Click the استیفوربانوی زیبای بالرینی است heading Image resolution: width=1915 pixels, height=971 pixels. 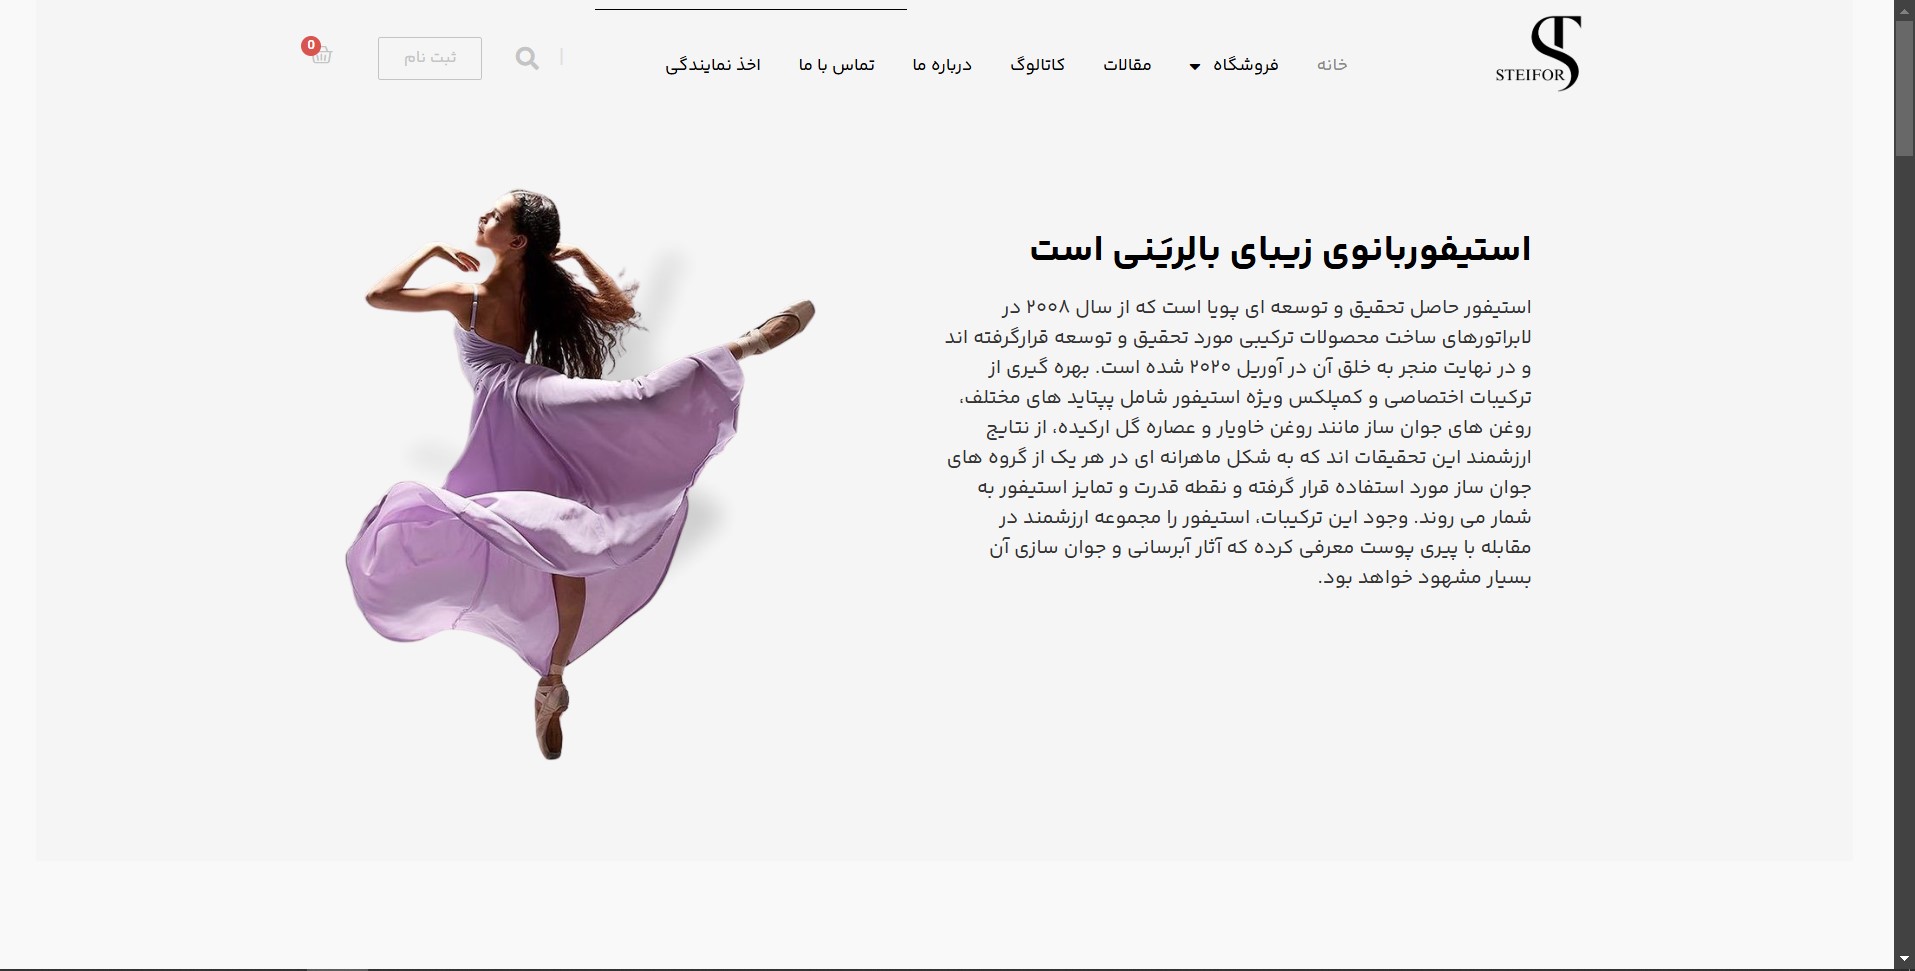[1280, 250]
